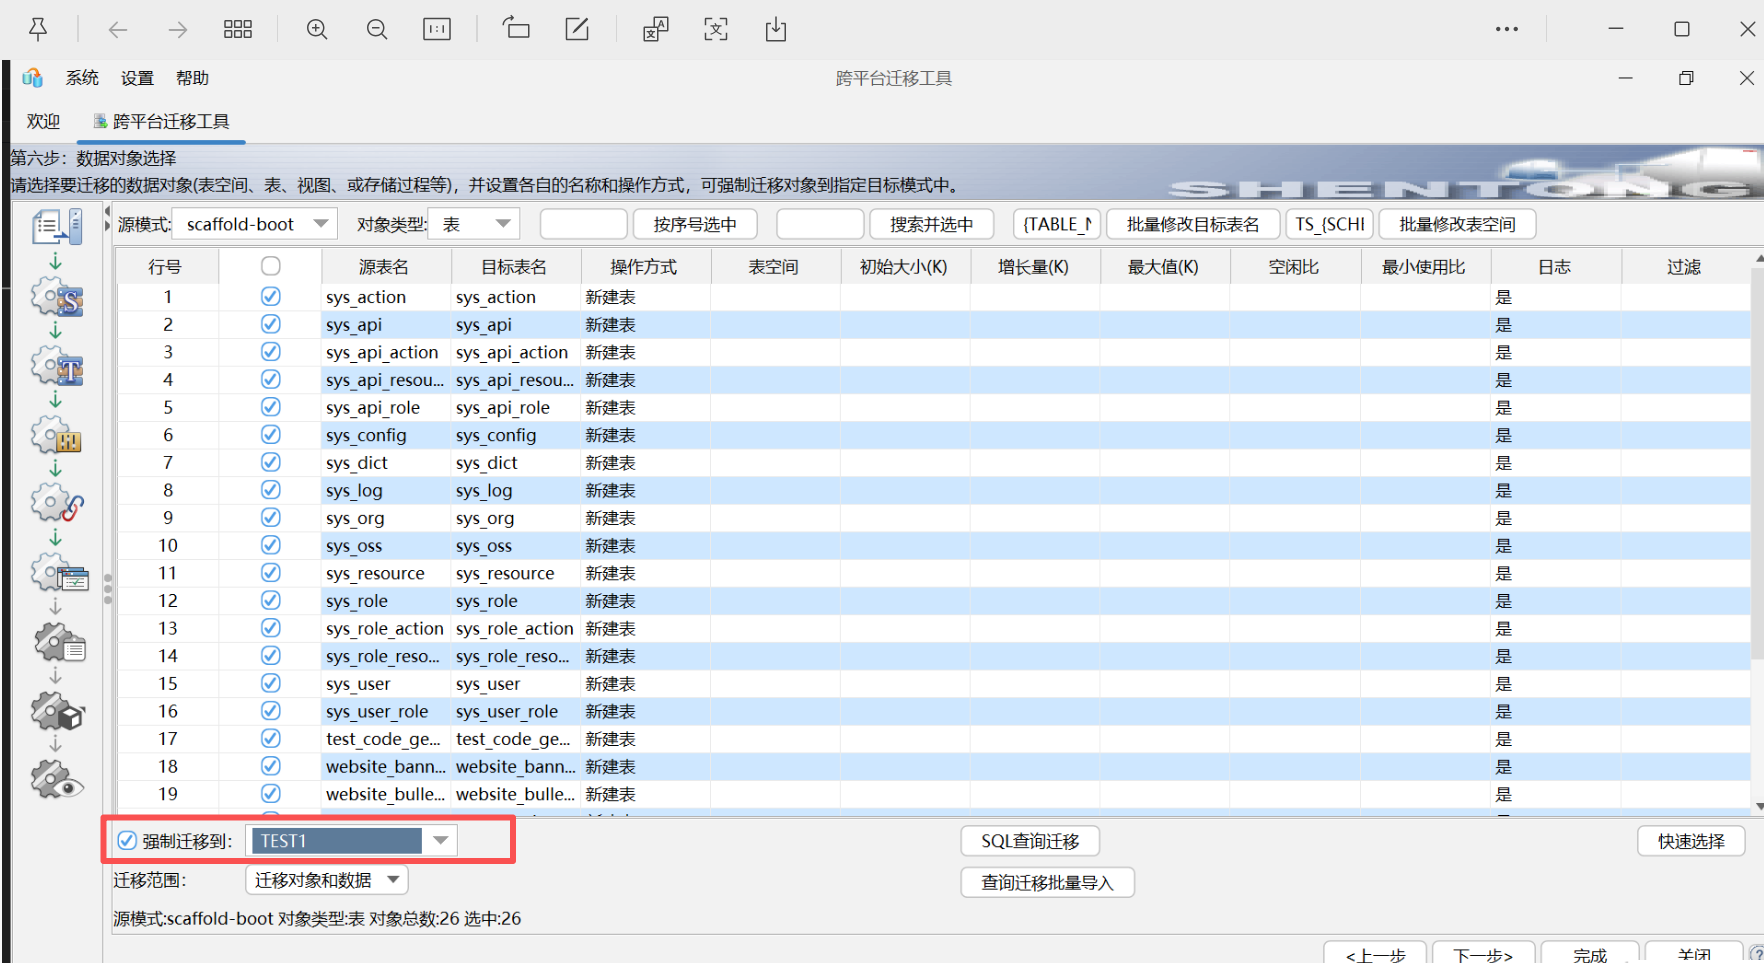
Task: Switch to the 欢迎 tab
Action: (43, 121)
